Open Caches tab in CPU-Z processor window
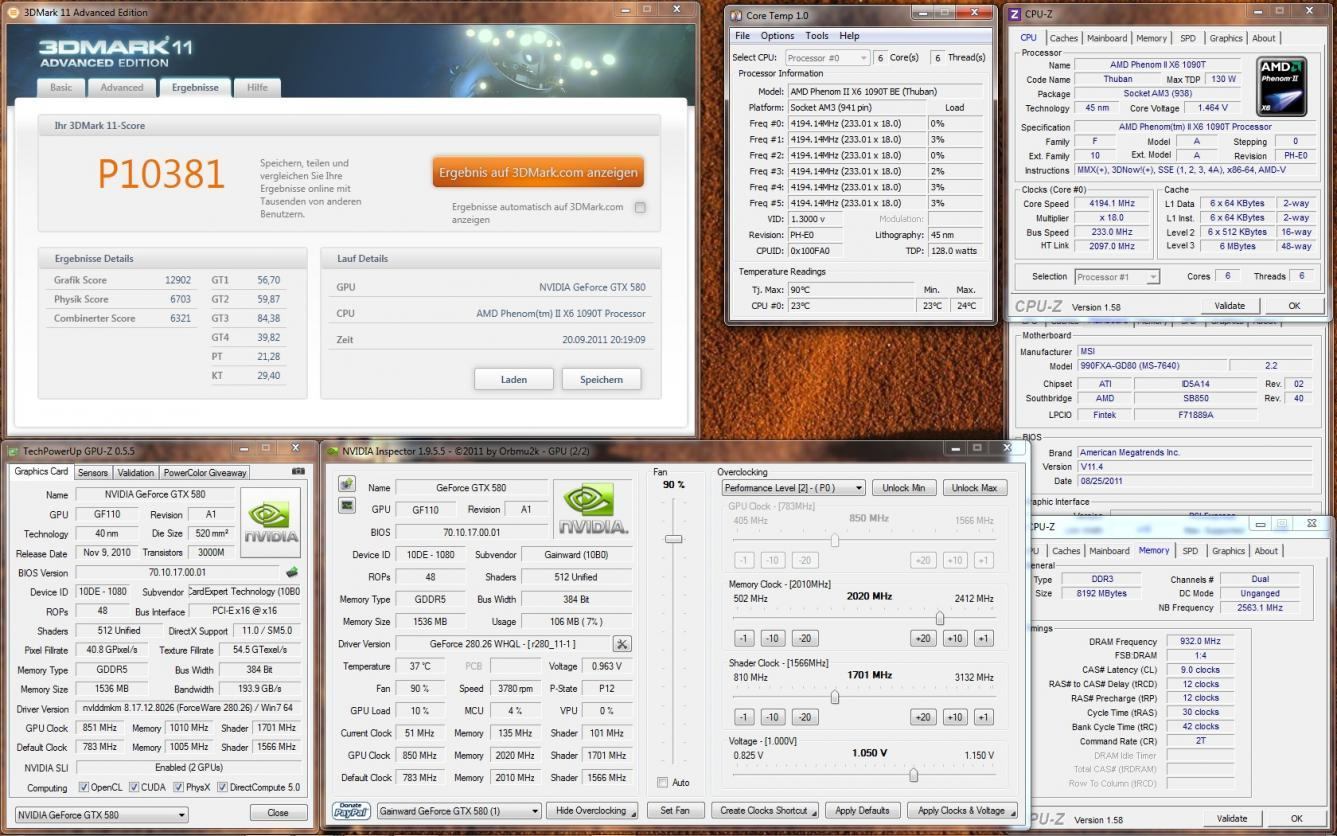Viewport: 1337px width, 836px height. click(1064, 38)
